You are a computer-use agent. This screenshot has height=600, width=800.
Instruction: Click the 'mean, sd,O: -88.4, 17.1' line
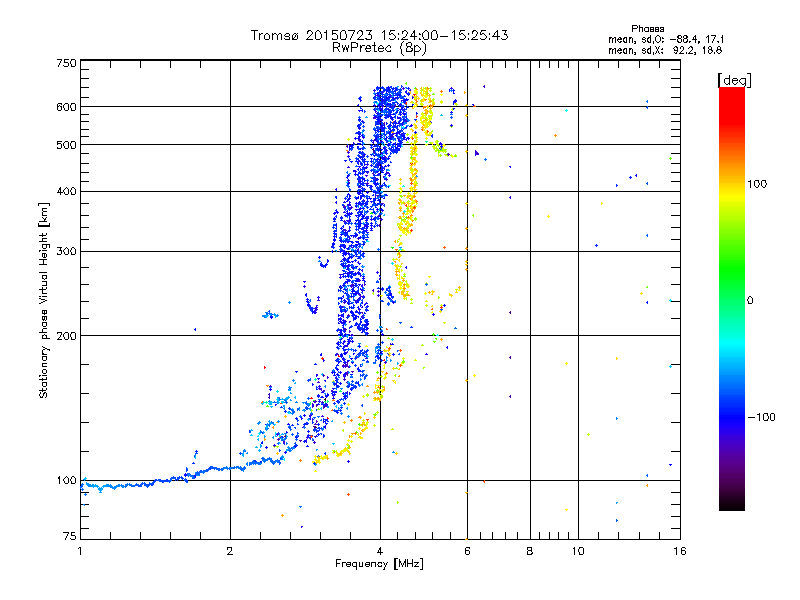pyautogui.click(x=666, y=39)
